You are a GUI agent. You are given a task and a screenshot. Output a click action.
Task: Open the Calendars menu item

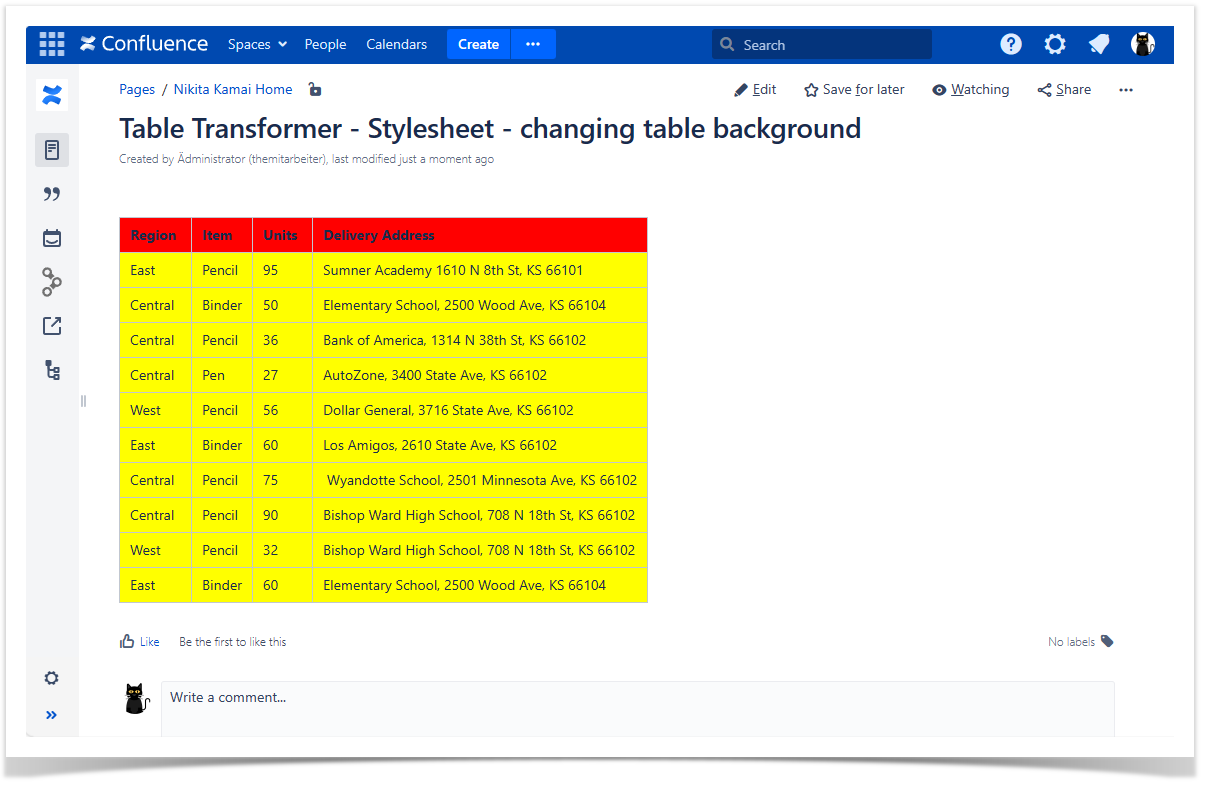click(x=396, y=44)
